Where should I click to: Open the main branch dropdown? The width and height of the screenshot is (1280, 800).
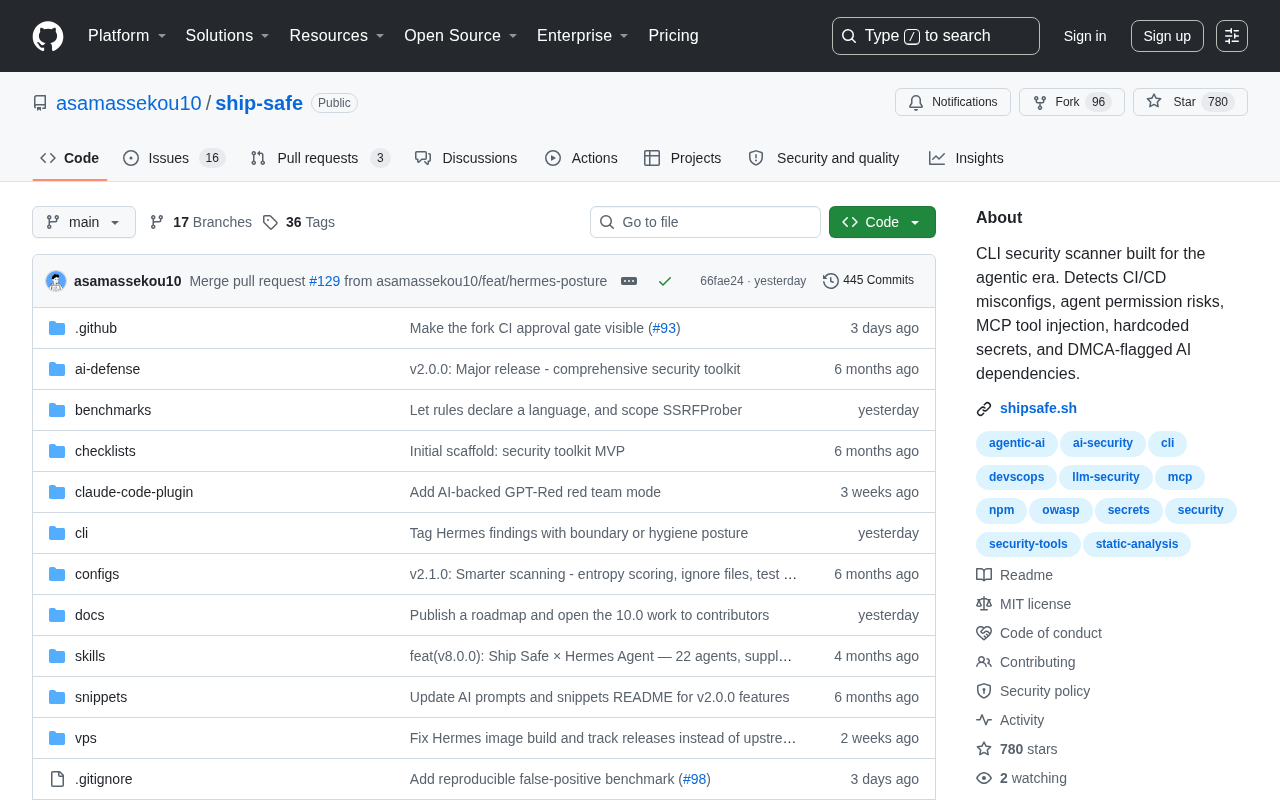click(84, 222)
